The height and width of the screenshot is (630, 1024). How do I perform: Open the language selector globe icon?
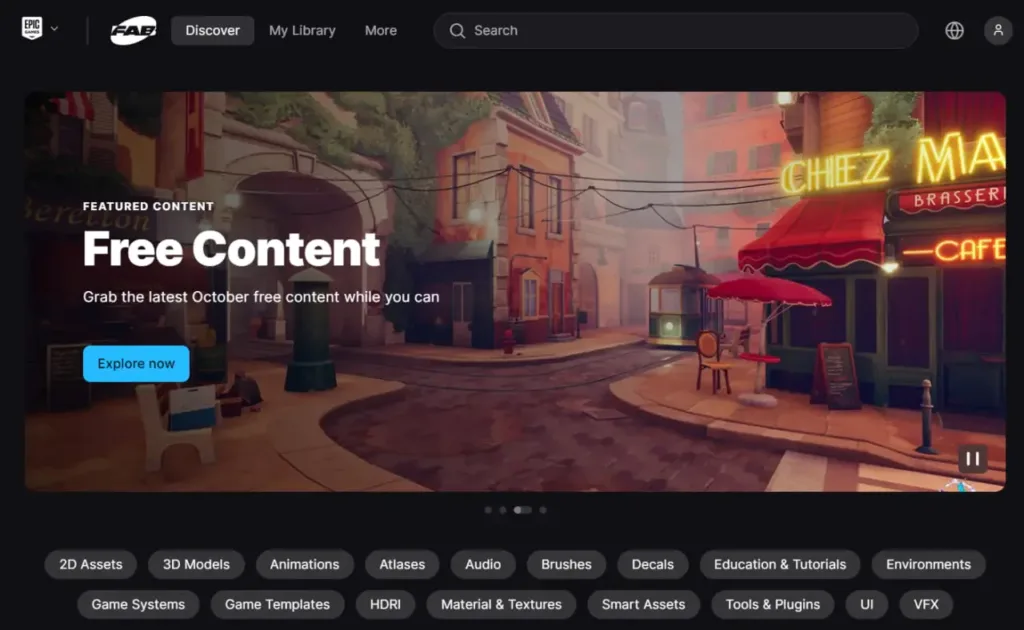click(954, 30)
